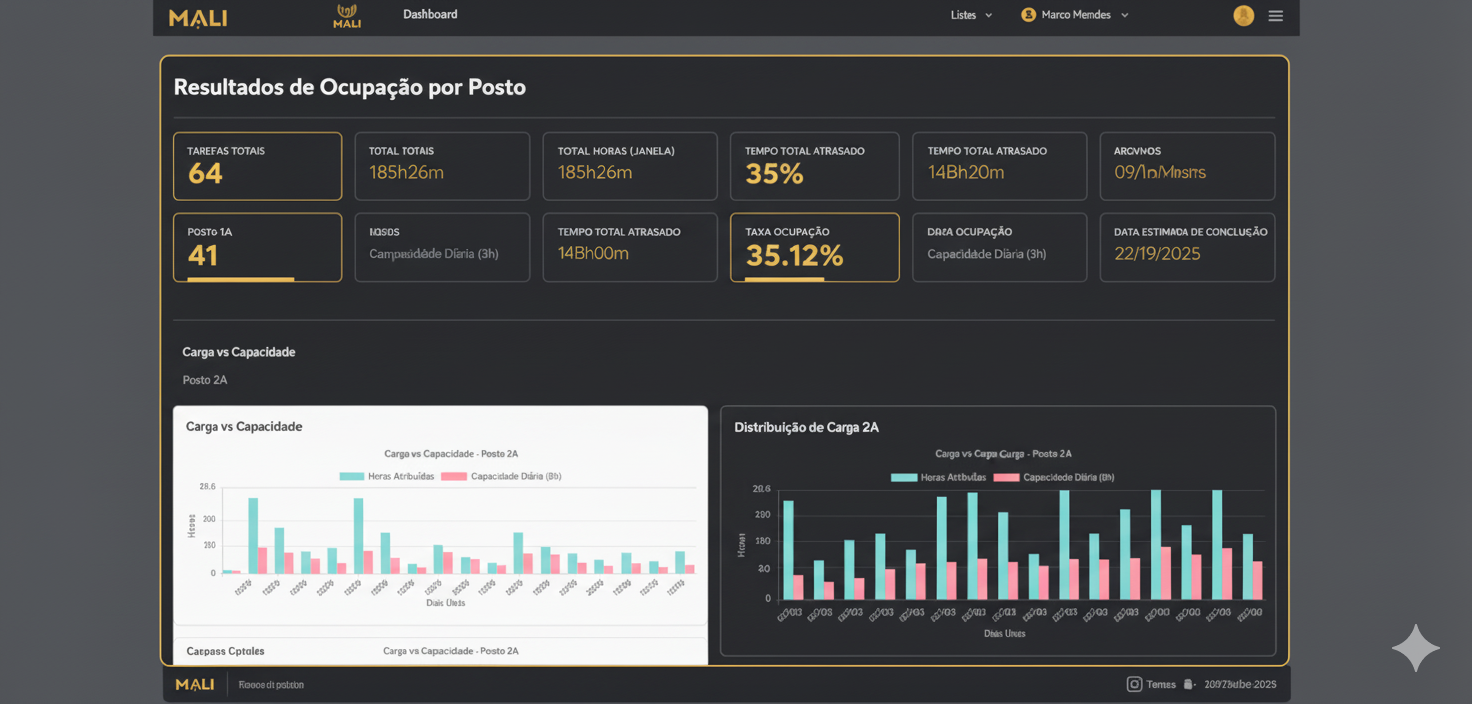Expand the Marco Memdes account dropdown

[x=1075, y=15]
